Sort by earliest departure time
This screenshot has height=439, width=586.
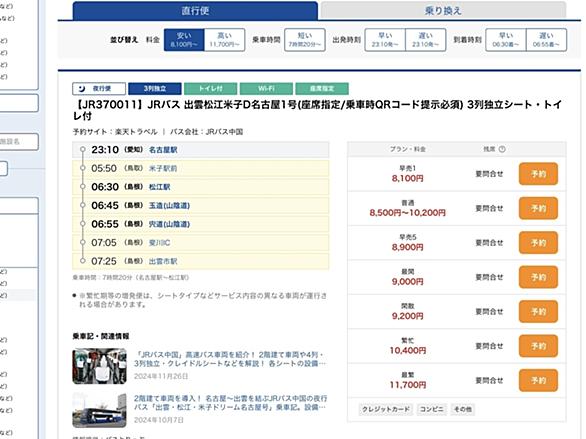coord(385,40)
